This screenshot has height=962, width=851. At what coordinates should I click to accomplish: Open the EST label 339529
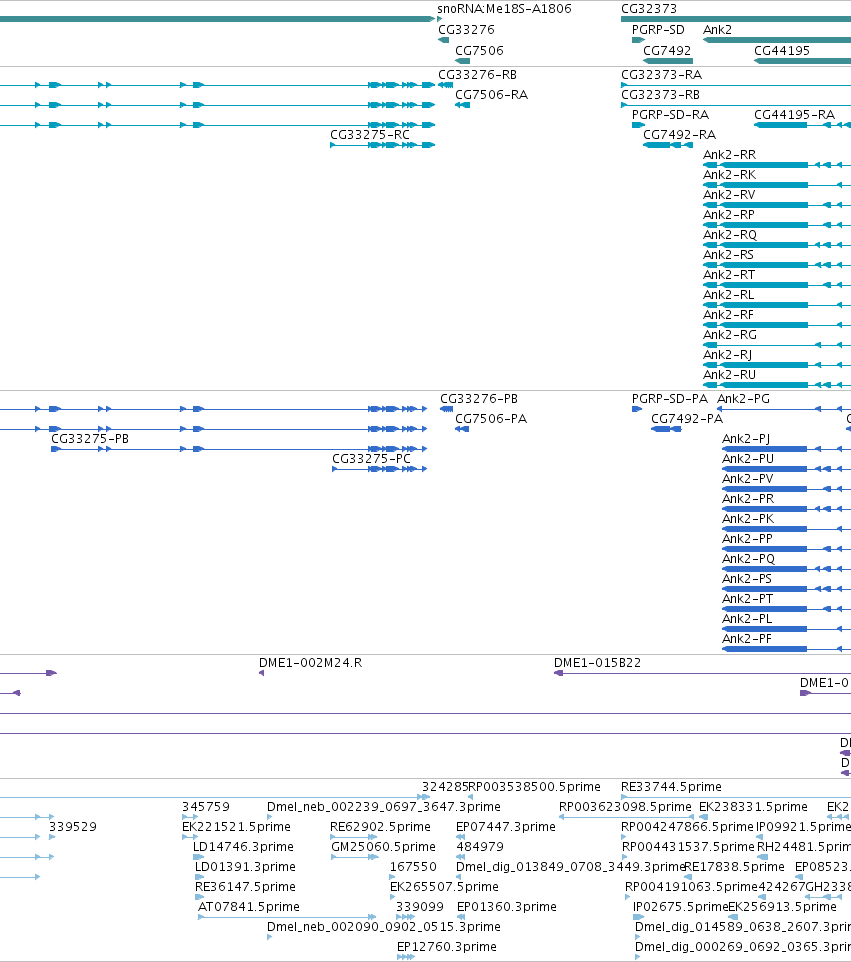[73, 826]
